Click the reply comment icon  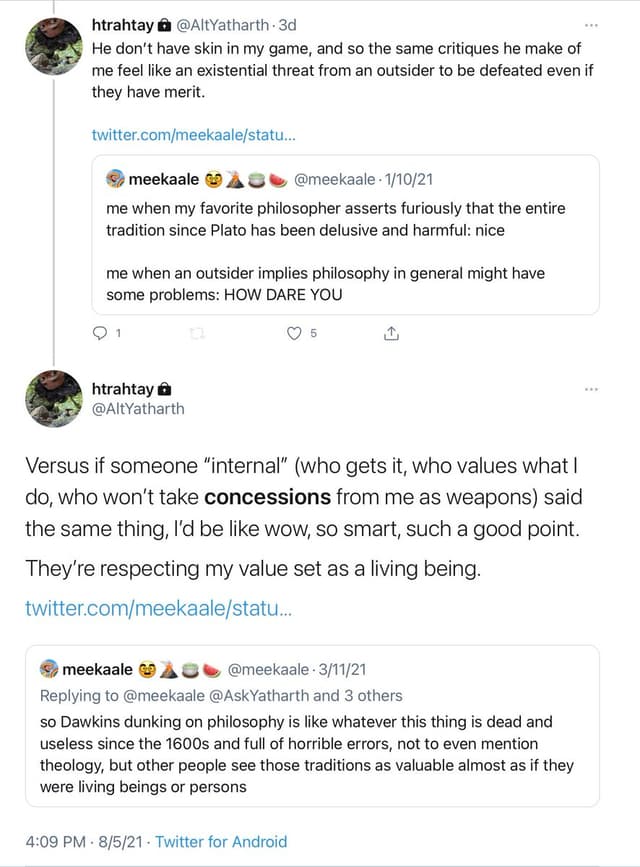point(98,334)
